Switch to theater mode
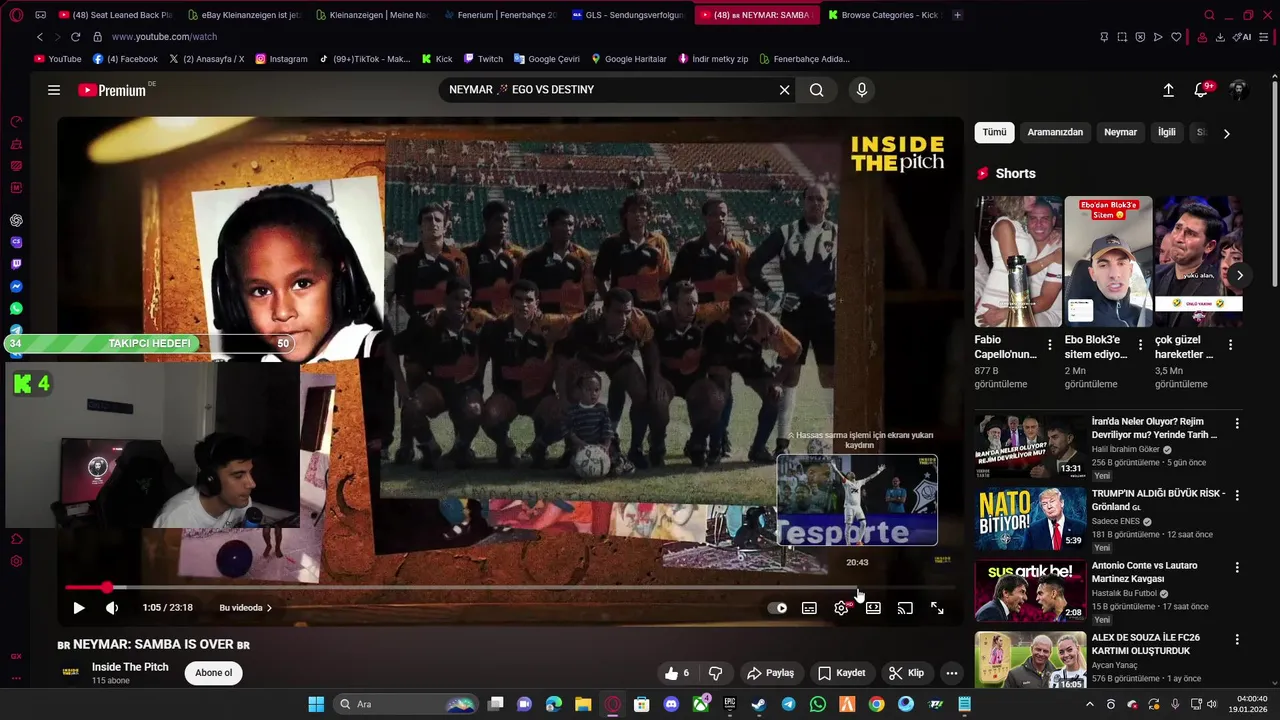Screen dimensions: 1280x720 click(873, 608)
